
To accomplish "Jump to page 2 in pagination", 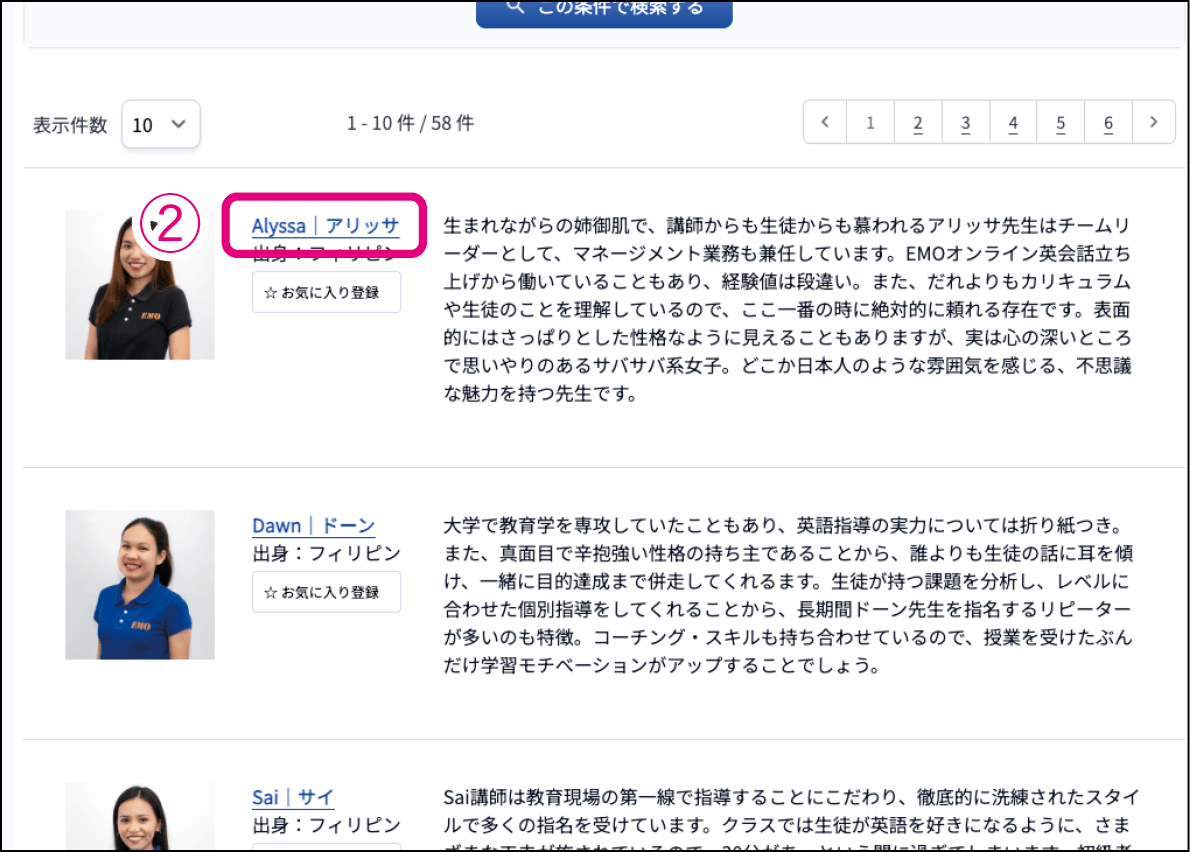I will click(x=918, y=122).
